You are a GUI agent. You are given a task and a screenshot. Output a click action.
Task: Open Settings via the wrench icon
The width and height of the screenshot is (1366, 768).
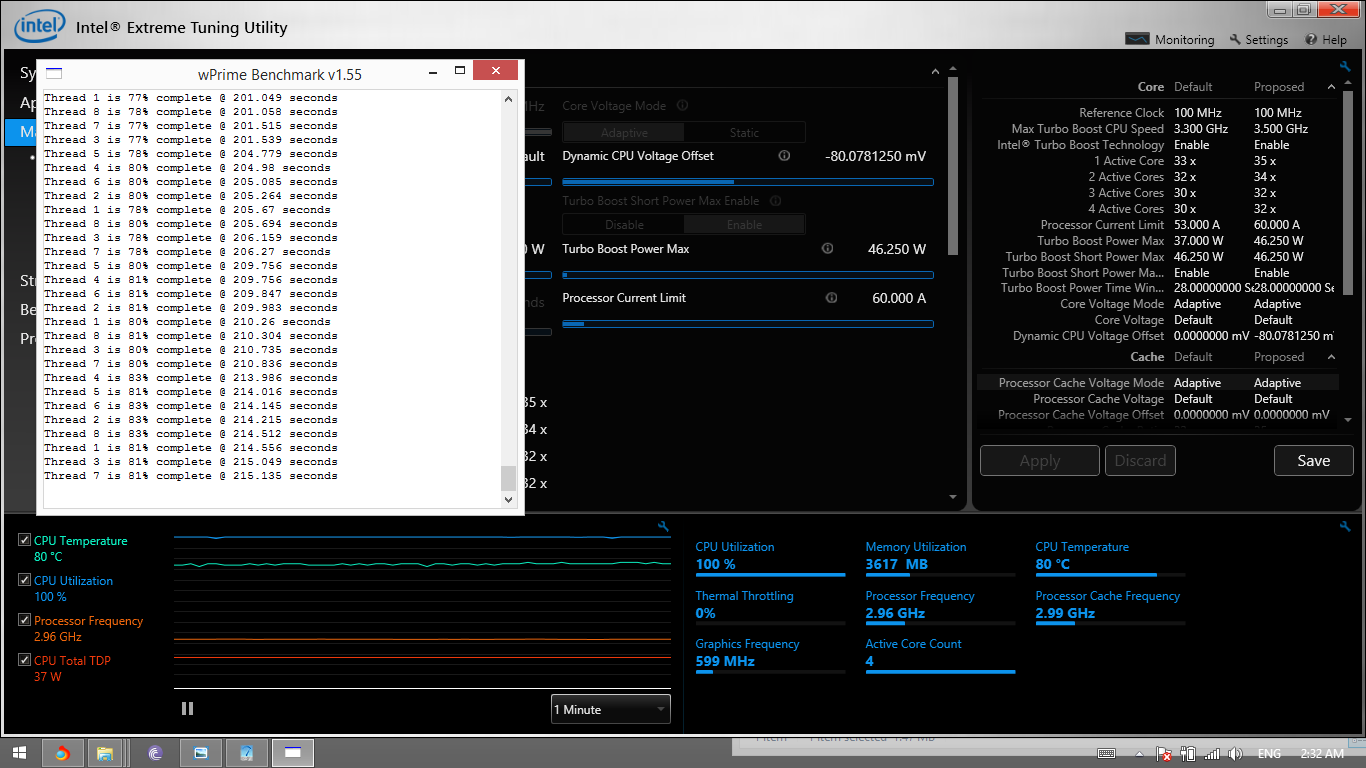coord(1236,40)
